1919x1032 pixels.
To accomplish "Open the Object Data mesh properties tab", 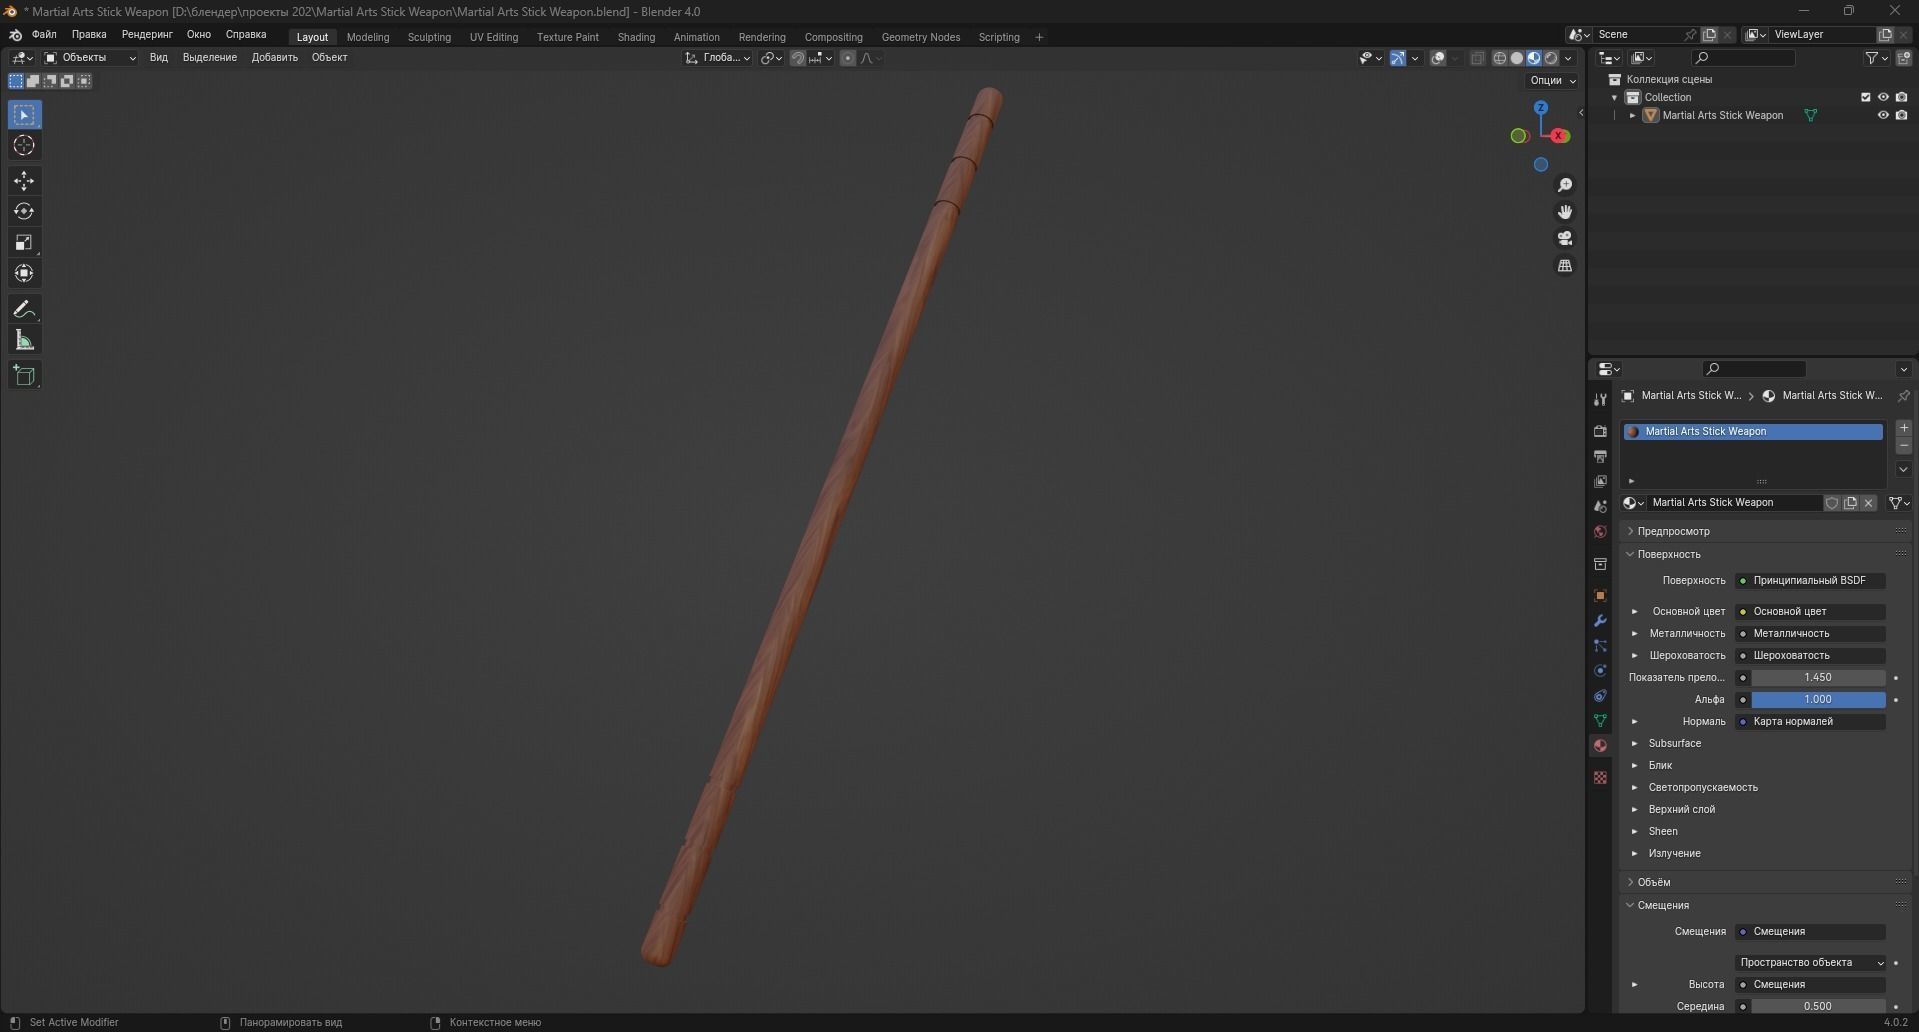I will (1600, 720).
